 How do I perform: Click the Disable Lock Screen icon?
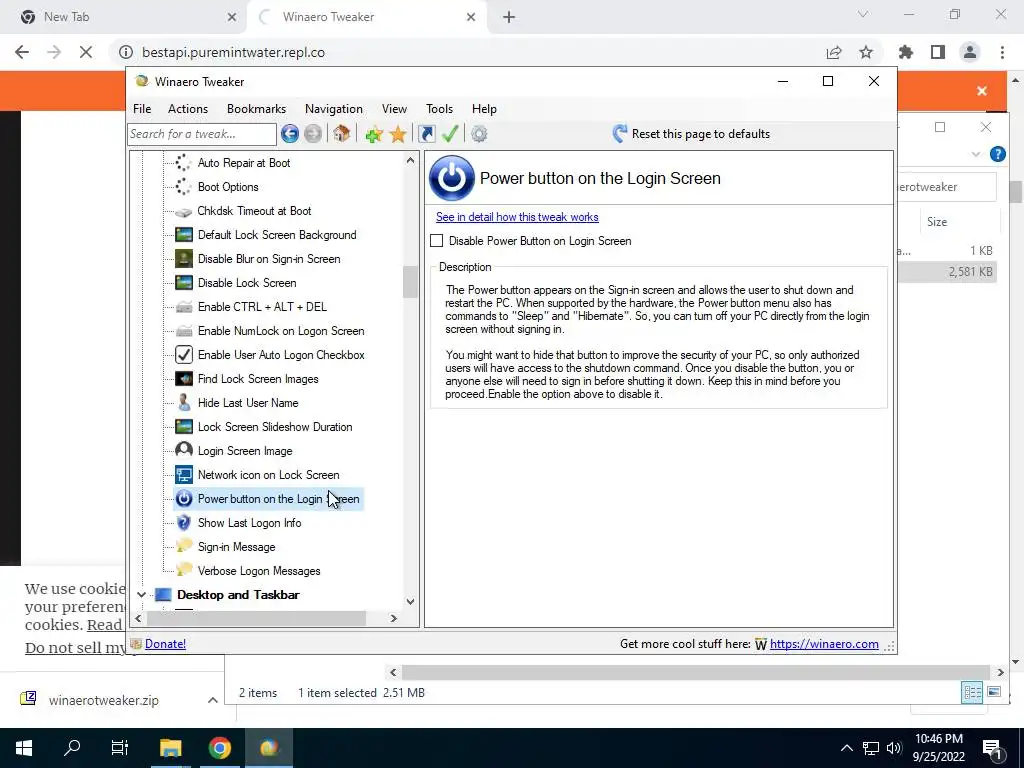[x=184, y=283]
